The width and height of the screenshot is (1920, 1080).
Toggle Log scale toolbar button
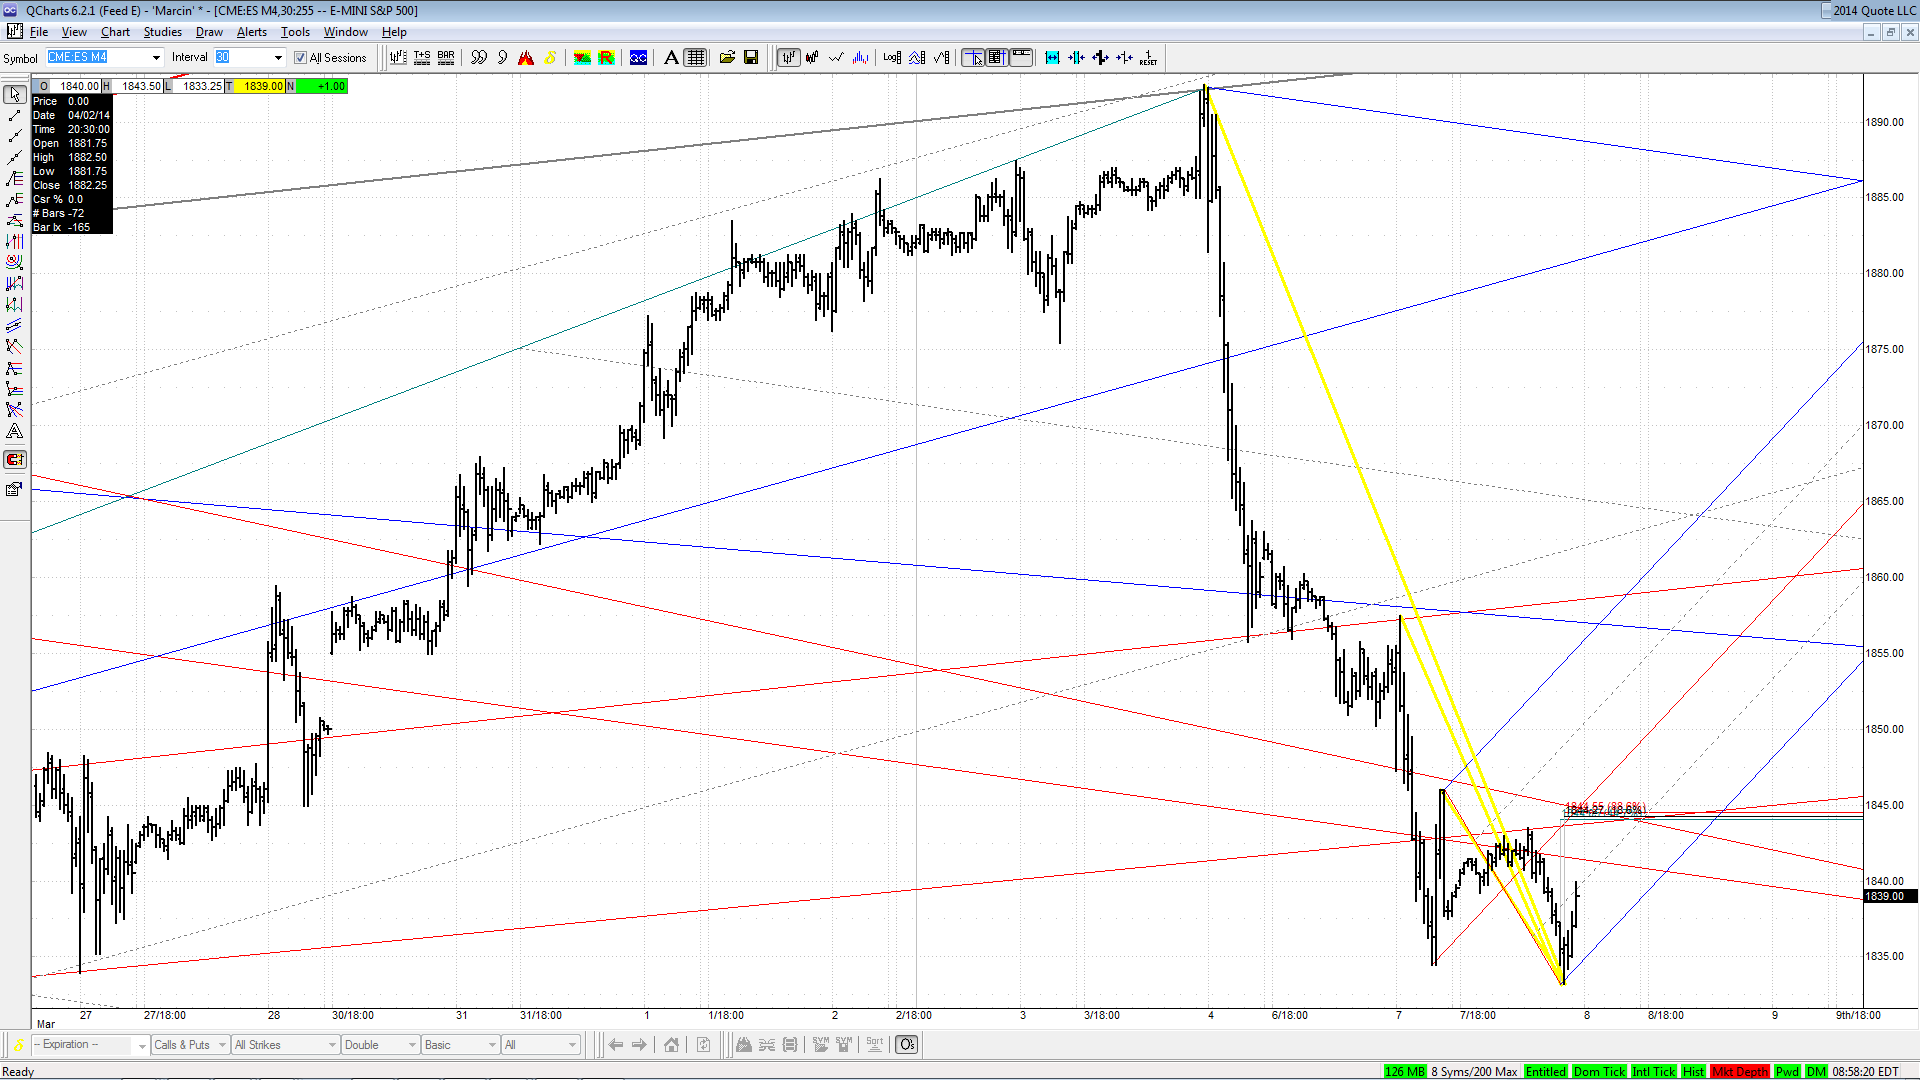click(892, 58)
